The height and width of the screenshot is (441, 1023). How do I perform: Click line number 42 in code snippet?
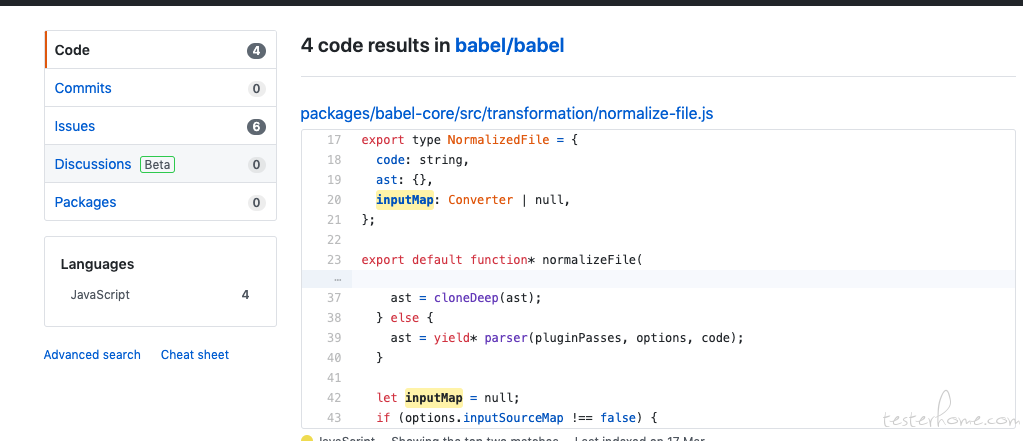pyautogui.click(x=334, y=397)
